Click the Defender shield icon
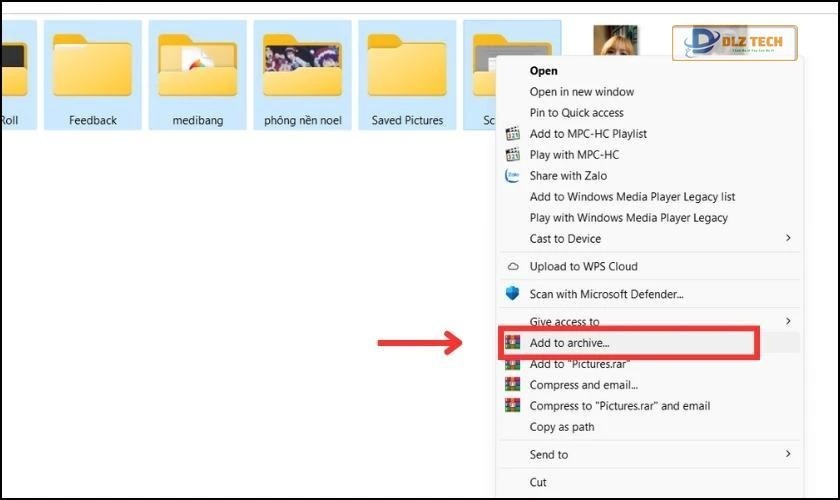The width and height of the screenshot is (840, 500). pyautogui.click(x=513, y=294)
